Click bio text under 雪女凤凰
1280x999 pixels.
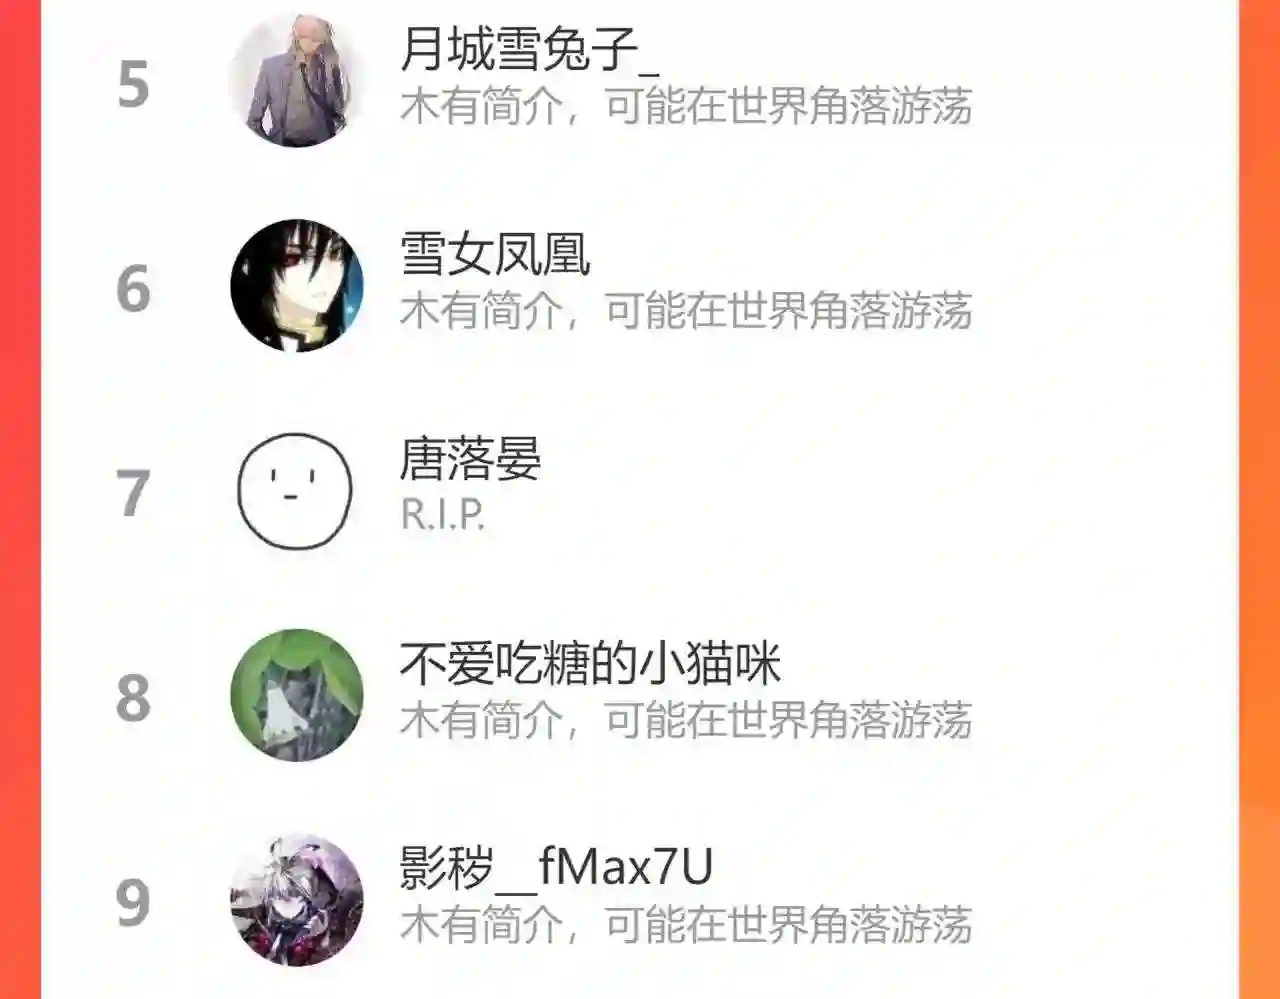tap(686, 311)
